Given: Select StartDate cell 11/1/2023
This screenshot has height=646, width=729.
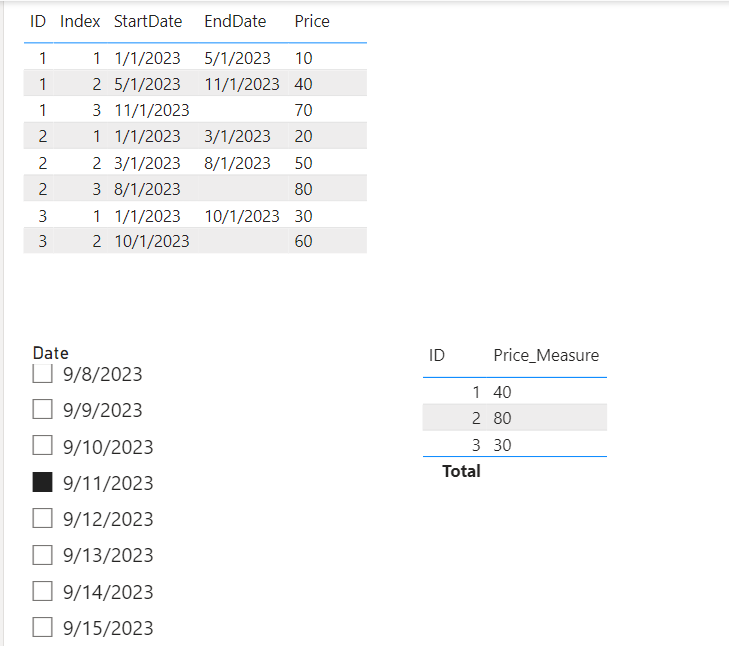Looking at the screenshot, I should tap(152, 110).
